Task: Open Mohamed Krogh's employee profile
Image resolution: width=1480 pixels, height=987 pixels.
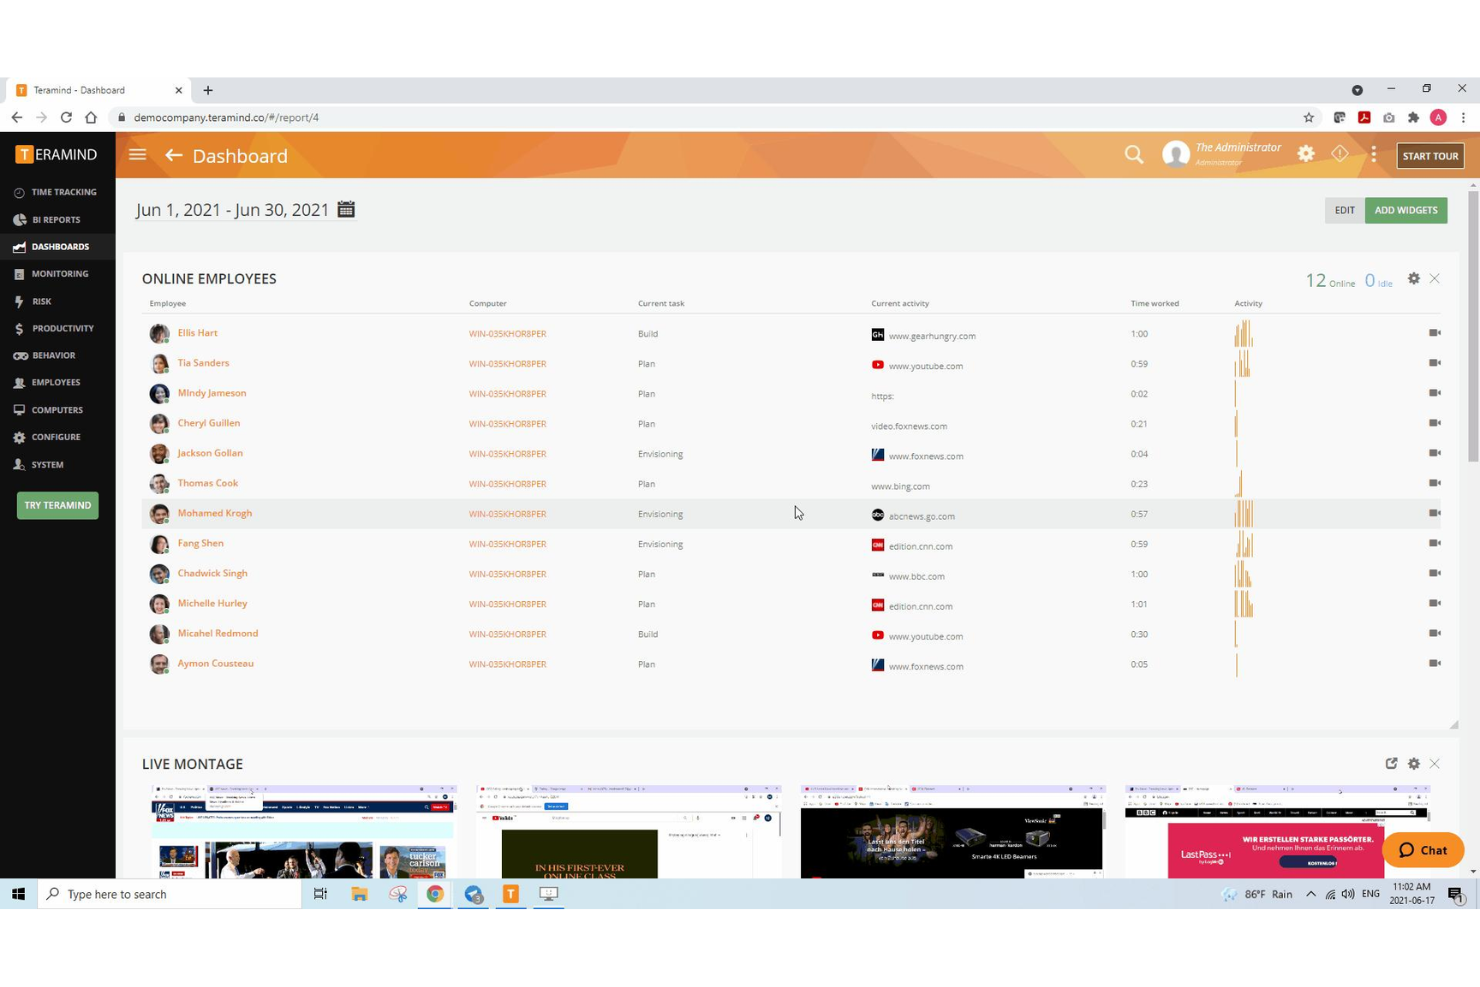Action: (214, 512)
